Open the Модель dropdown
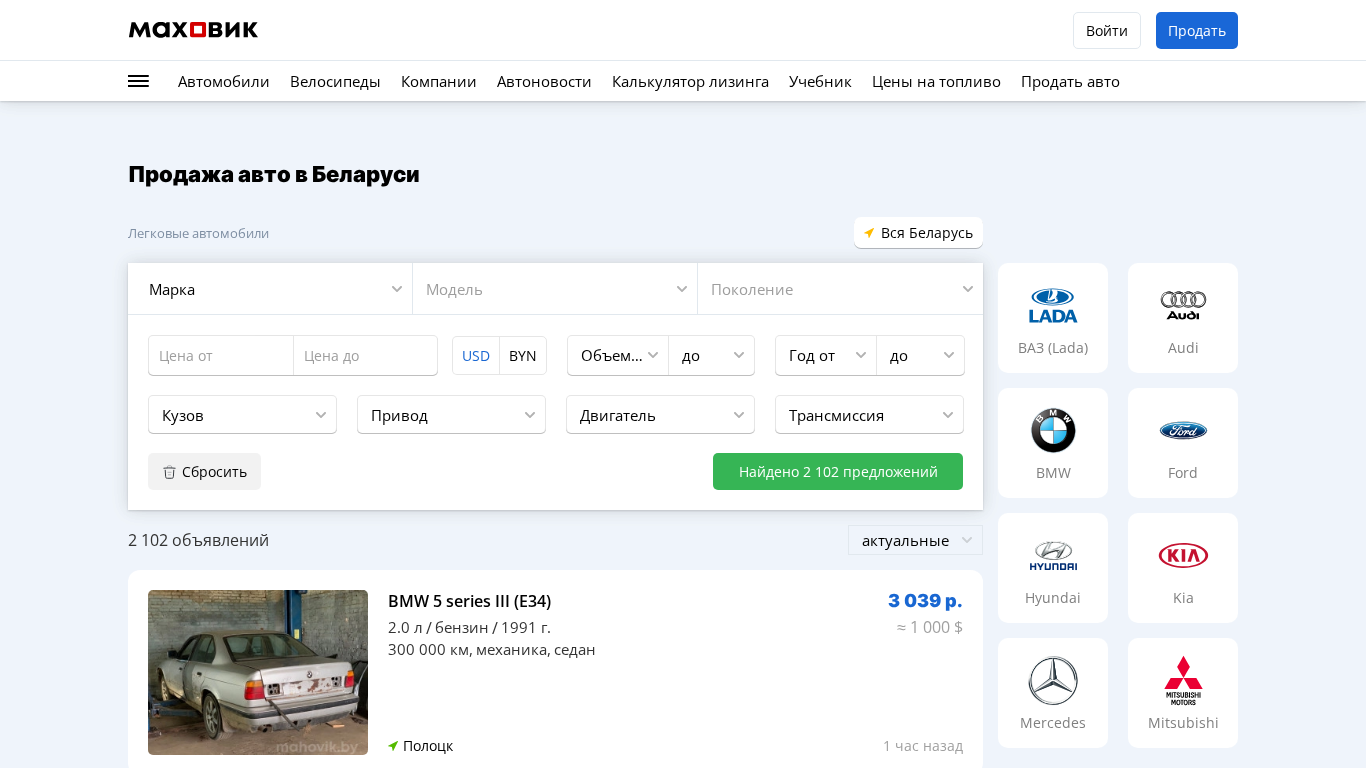This screenshot has width=1366, height=768. point(555,289)
